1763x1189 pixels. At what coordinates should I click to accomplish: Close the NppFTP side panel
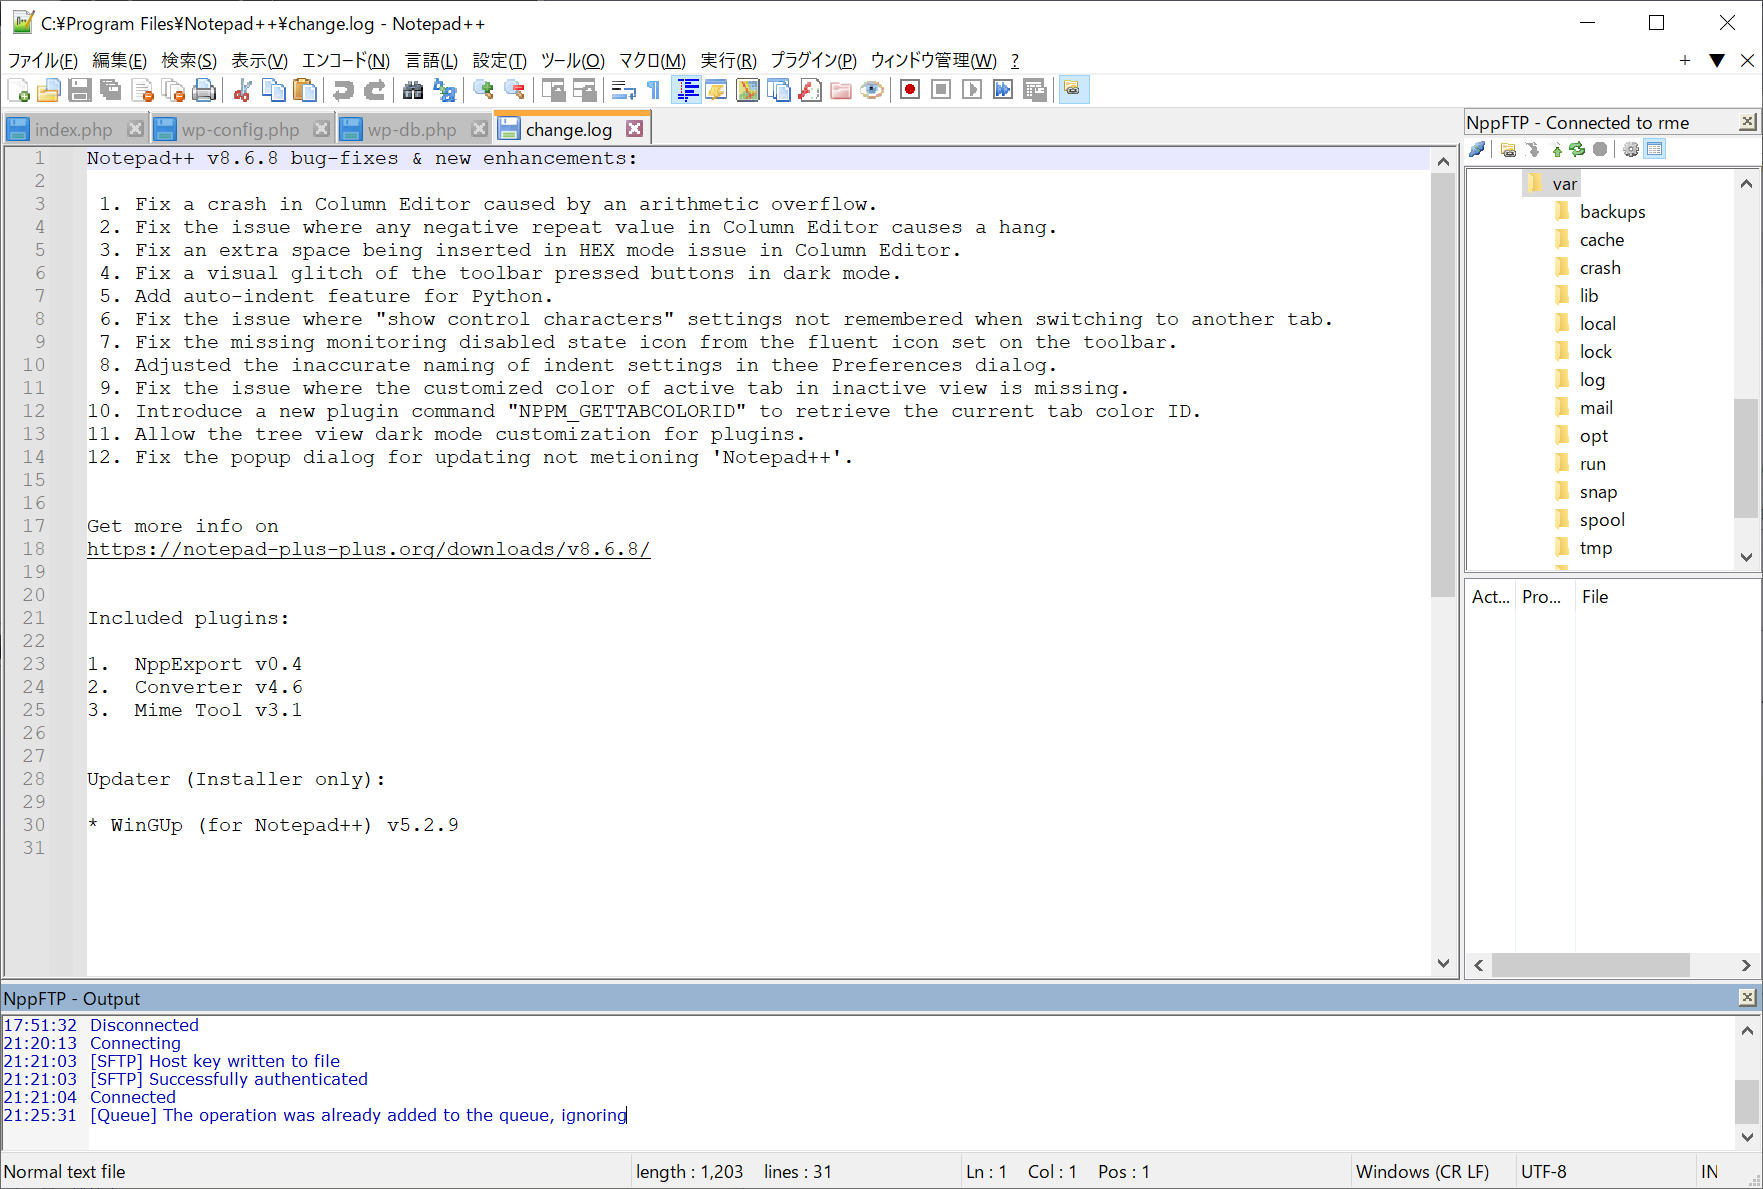click(1747, 122)
